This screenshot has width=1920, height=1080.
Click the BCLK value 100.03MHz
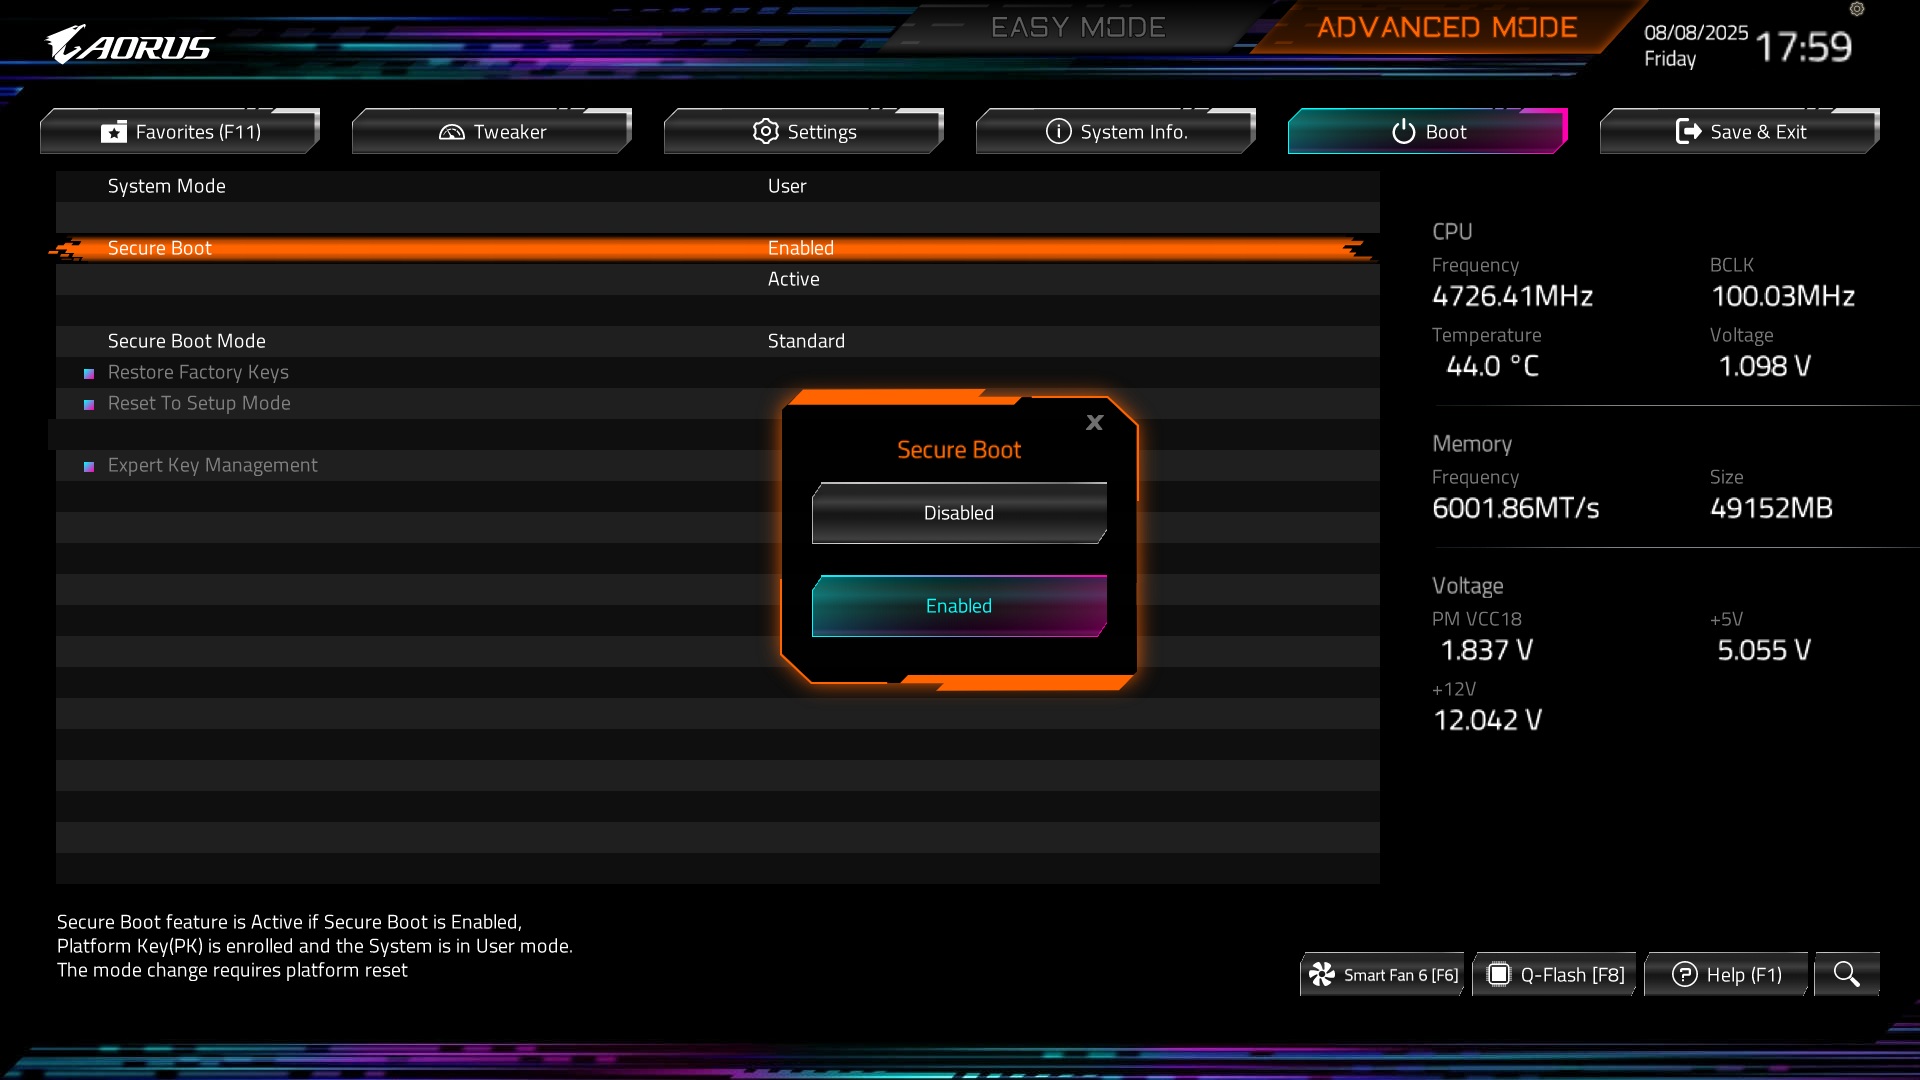click(x=1783, y=296)
